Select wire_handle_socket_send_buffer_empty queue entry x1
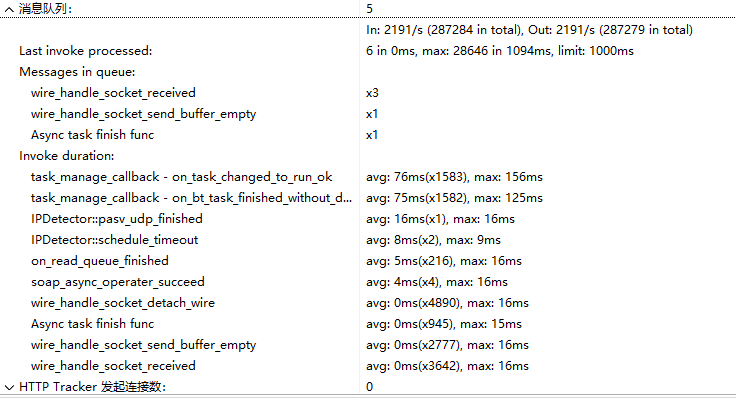Viewport: 736px width, 398px height. point(368,114)
